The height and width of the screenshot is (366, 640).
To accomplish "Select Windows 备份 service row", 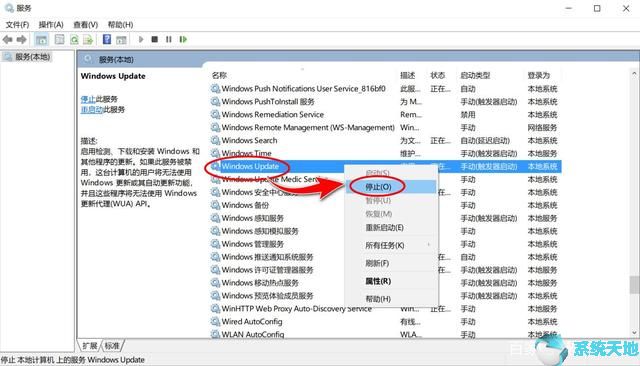I will point(386,205).
